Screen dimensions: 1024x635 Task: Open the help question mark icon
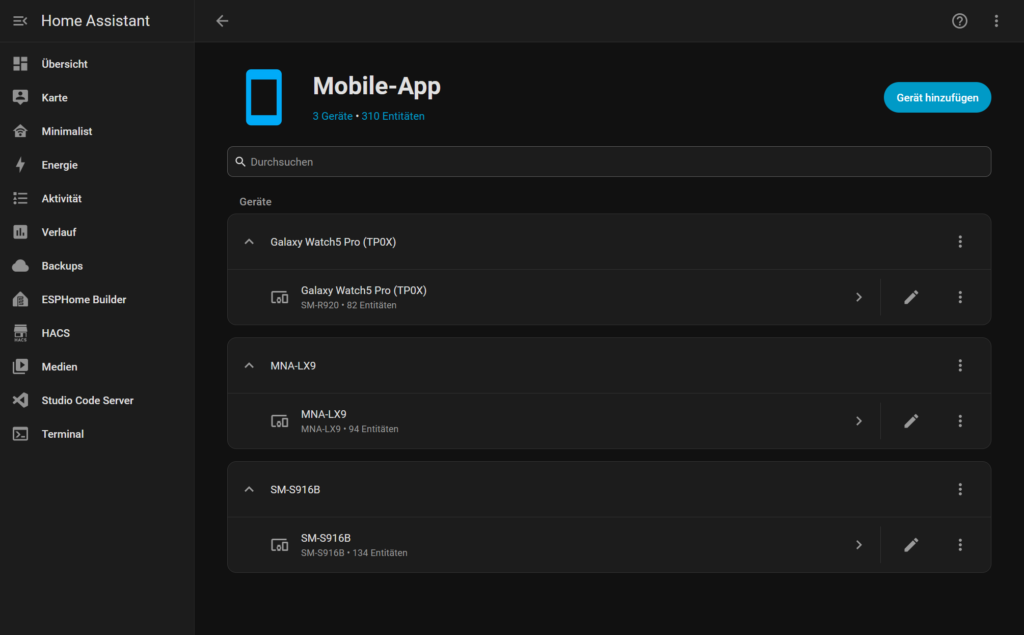click(959, 21)
